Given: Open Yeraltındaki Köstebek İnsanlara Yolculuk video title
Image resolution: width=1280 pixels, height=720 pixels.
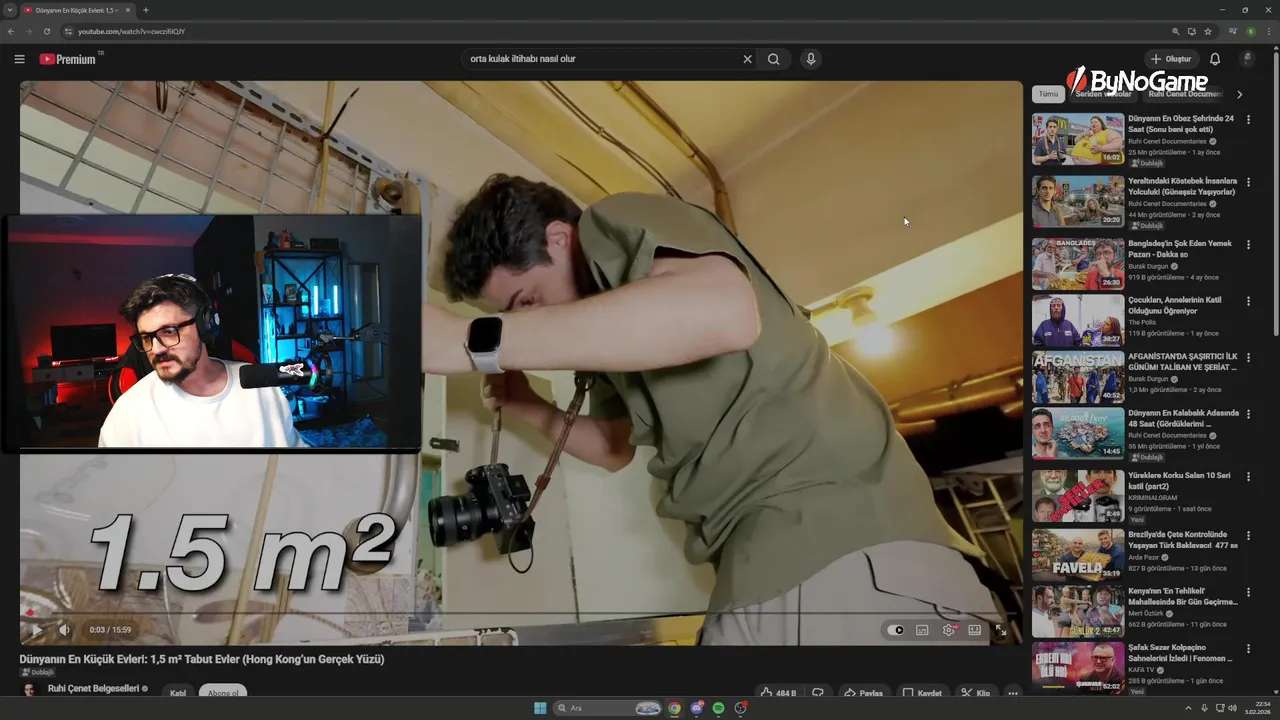Looking at the screenshot, I should pyautogui.click(x=1183, y=186).
